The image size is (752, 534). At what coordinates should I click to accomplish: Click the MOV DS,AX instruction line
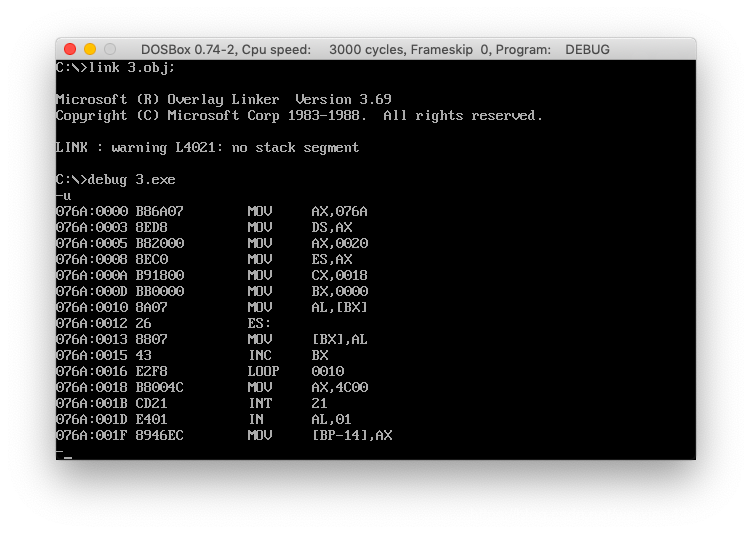tap(204, 227)
